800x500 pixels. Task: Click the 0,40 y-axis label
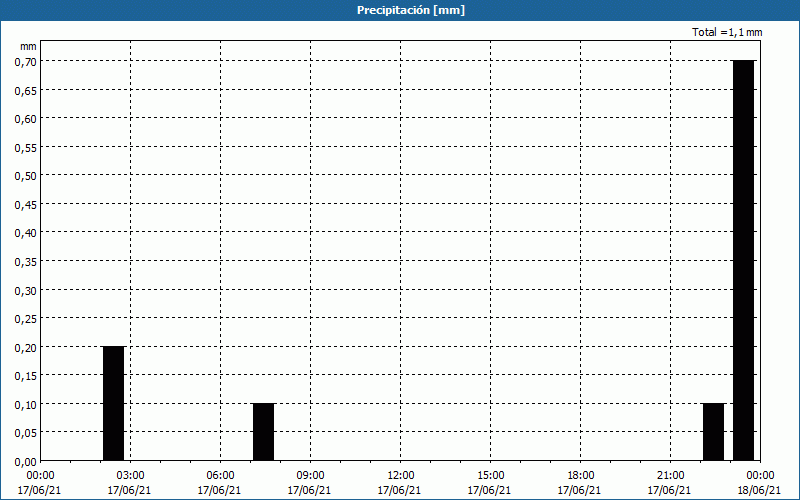coord(25,233)
